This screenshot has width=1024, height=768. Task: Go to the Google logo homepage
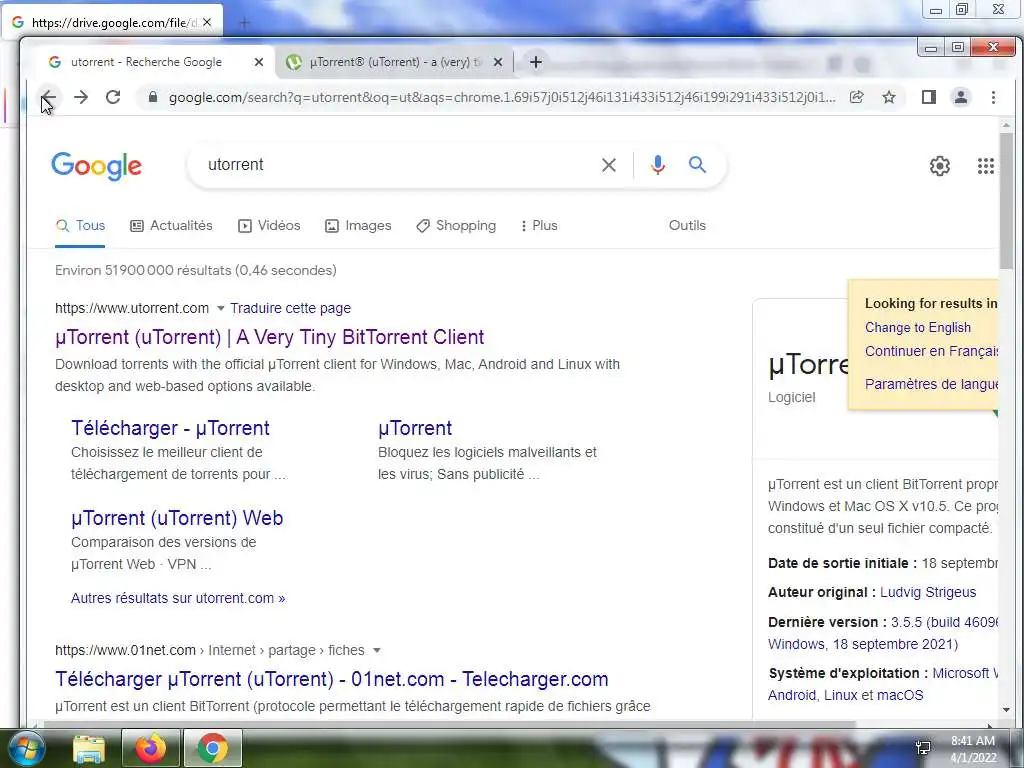tap(97, 166)
